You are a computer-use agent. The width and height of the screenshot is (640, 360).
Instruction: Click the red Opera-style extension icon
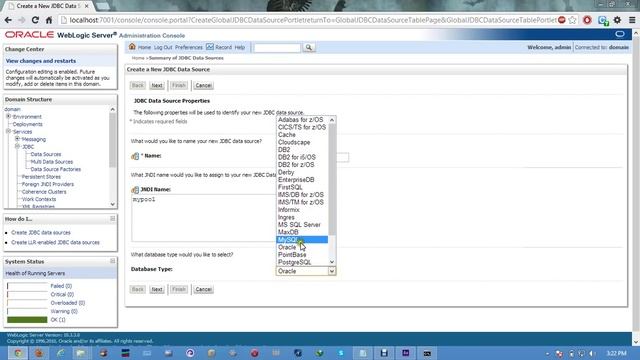point(587,20)
